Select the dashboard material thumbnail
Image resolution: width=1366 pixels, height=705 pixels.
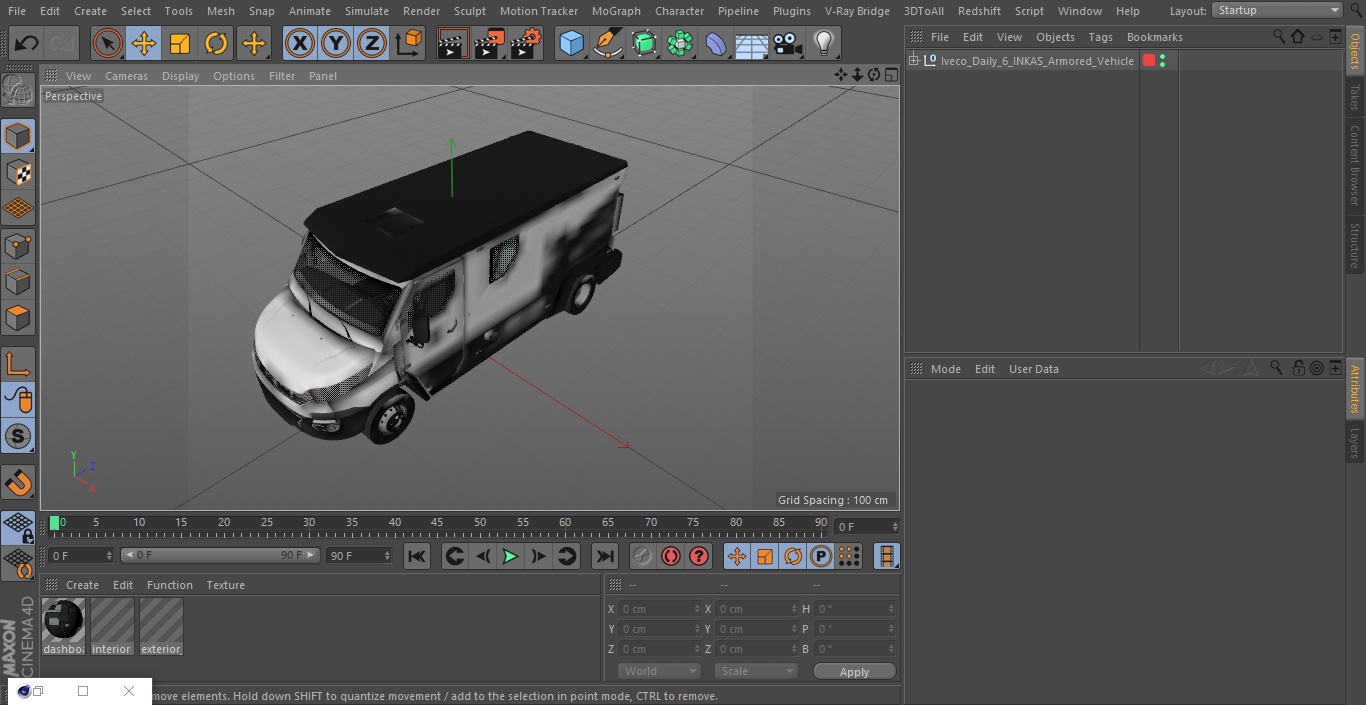[63, 626]
